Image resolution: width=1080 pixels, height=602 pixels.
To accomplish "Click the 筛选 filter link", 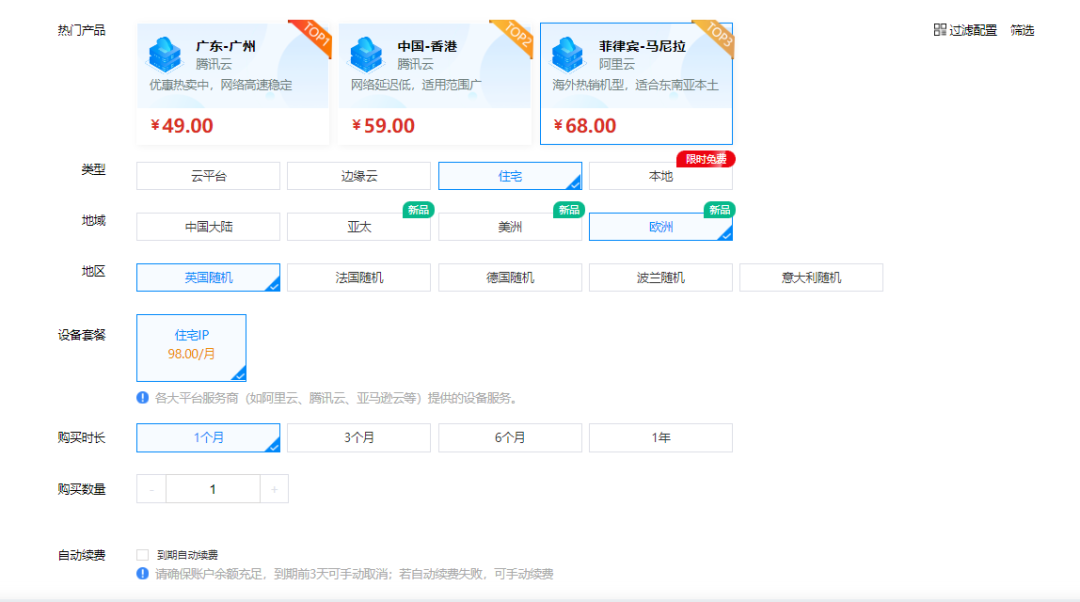I will click(1022, 30).
